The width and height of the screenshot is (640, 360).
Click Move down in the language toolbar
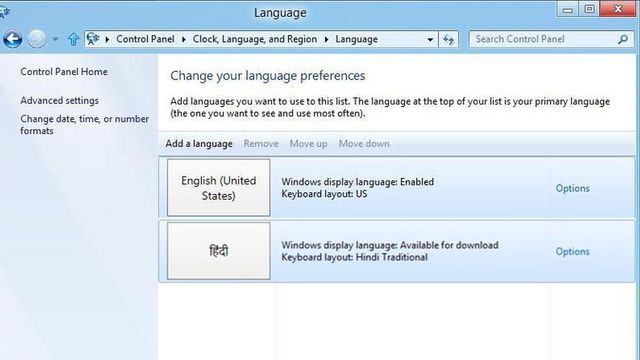364,144
